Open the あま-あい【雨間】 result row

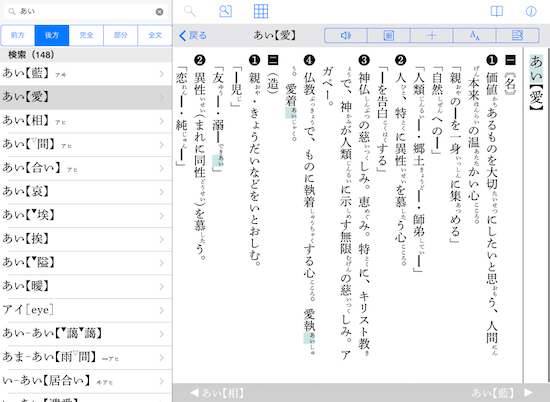click(86, 357)
